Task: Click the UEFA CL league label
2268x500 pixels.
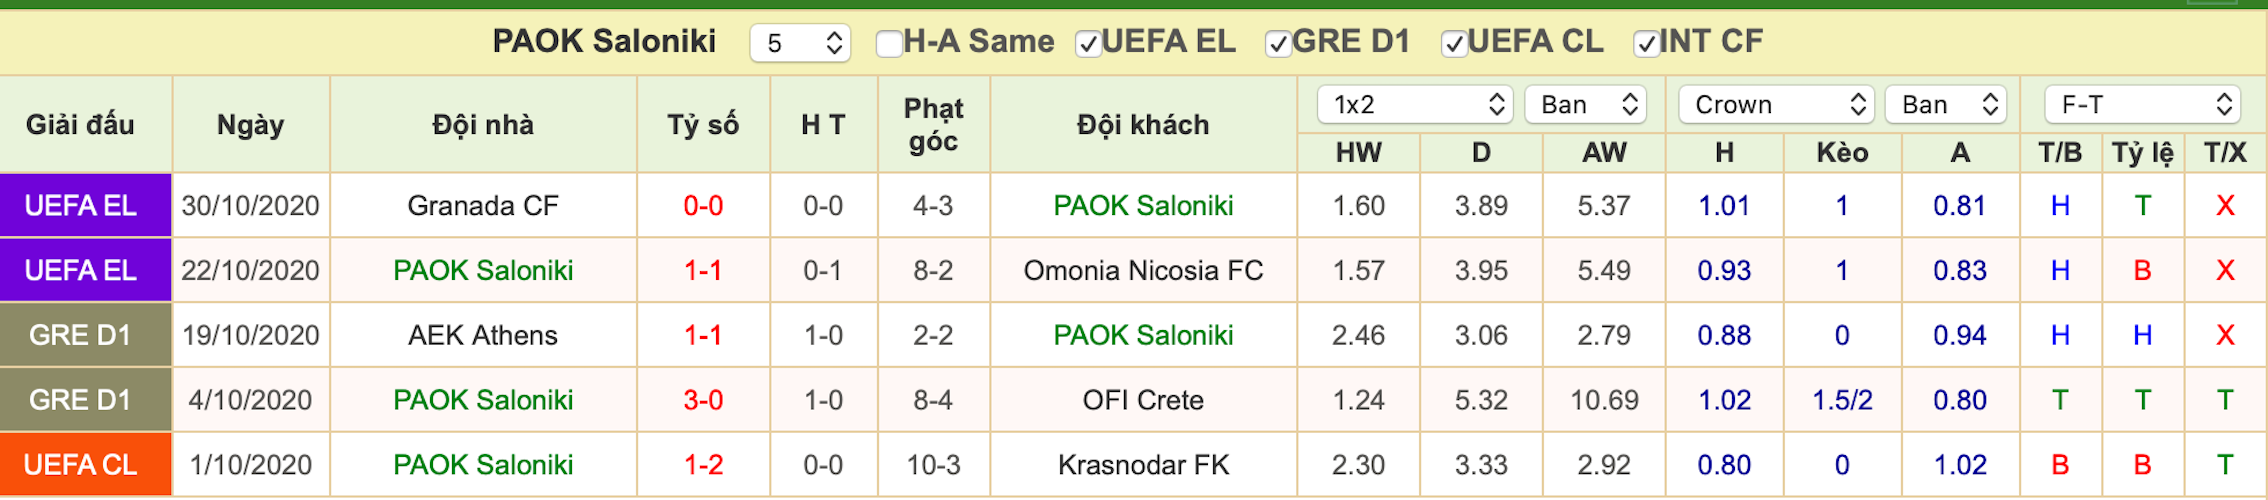Action: (80, 465)
